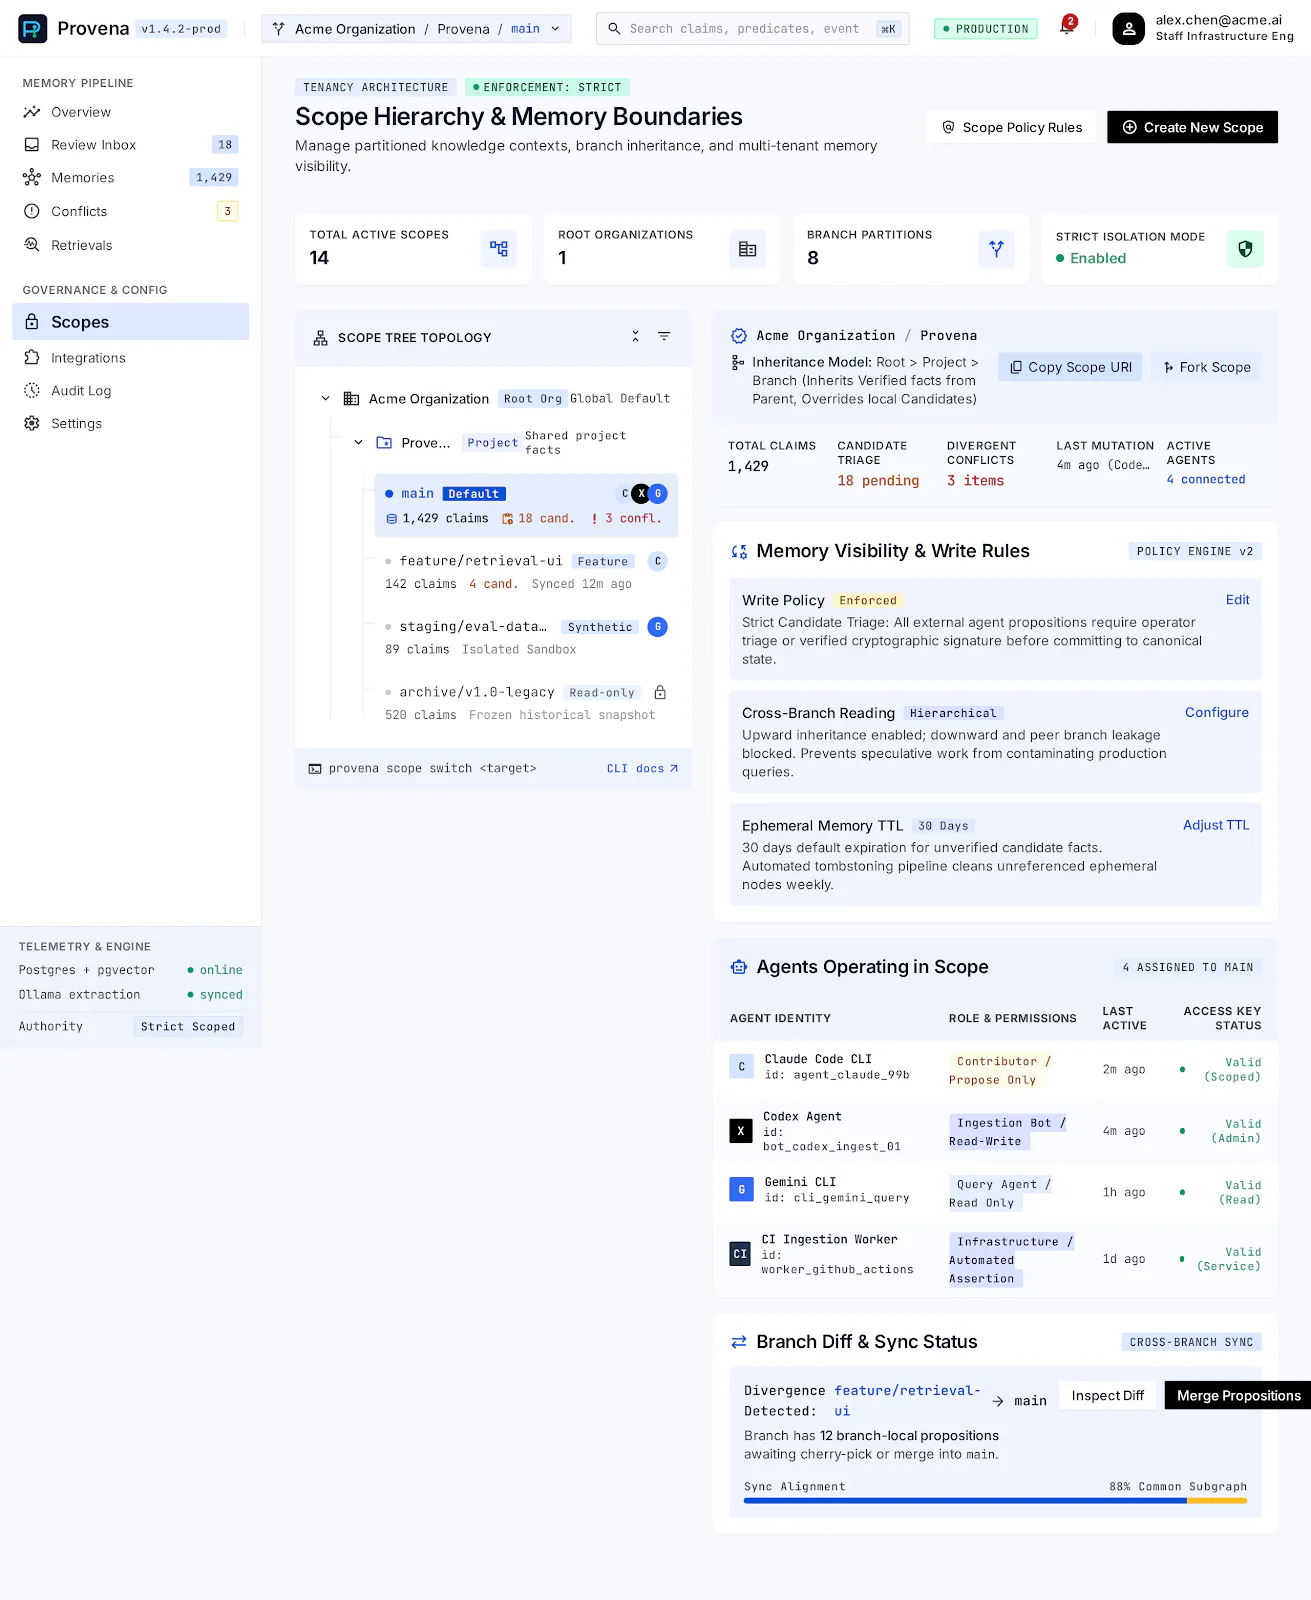1311x1600 pixels.
Task: Collapse the Provena project tree node
Action: click(x=358, y=442)
